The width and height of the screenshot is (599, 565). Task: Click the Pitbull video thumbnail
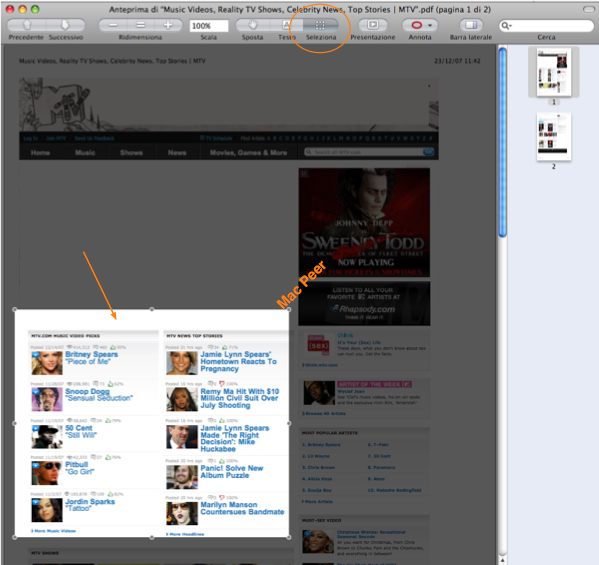(47, 473)
